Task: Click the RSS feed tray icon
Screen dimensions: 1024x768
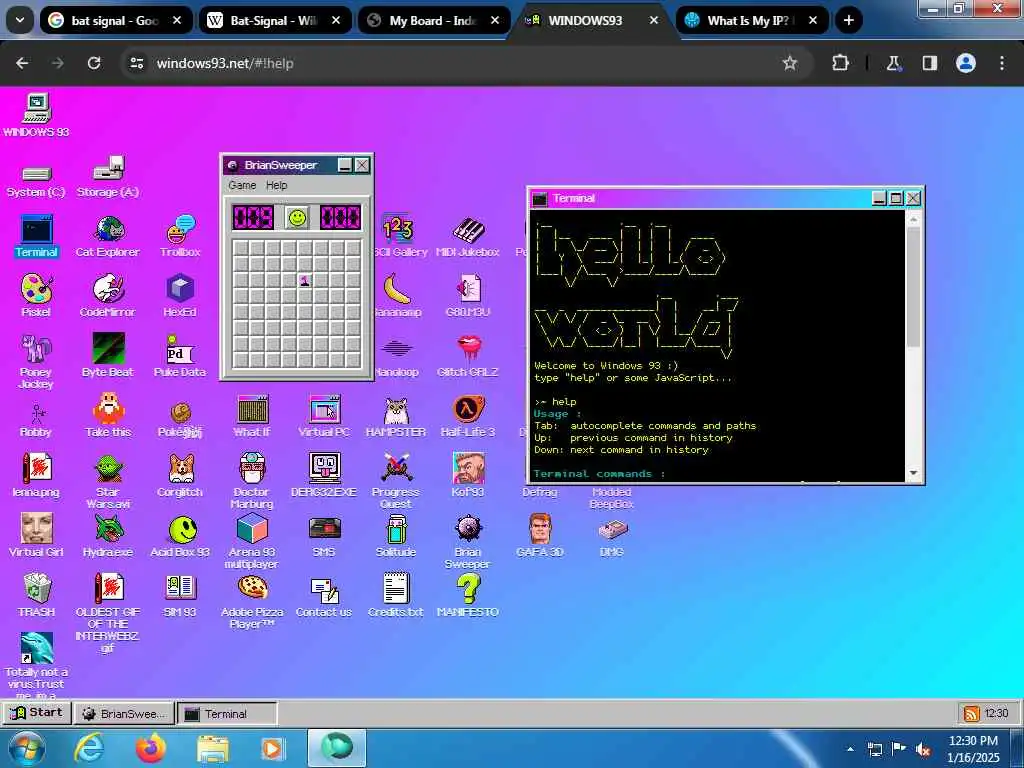Action: pyautogui.click(x=972, y=713)
